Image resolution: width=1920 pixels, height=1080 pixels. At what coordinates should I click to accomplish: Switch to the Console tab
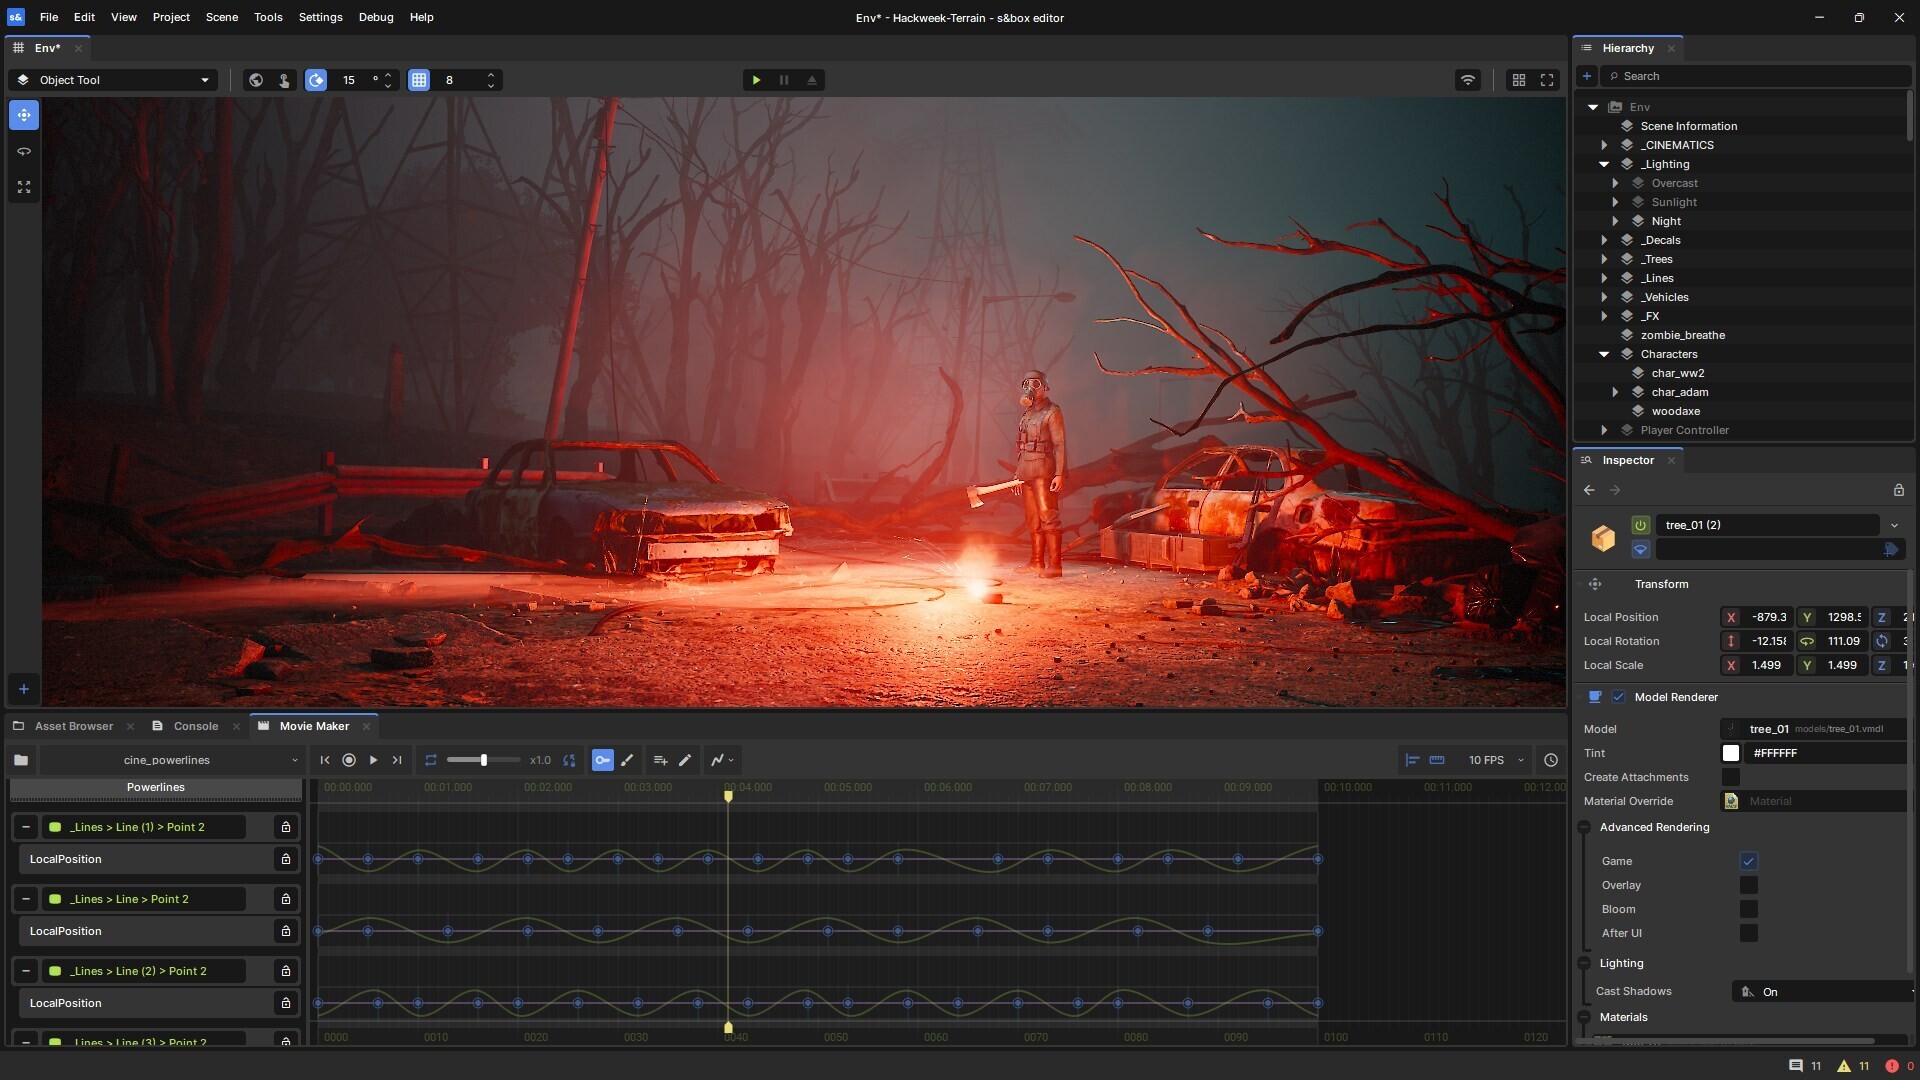pyautogui.click(x=195, y=726)
